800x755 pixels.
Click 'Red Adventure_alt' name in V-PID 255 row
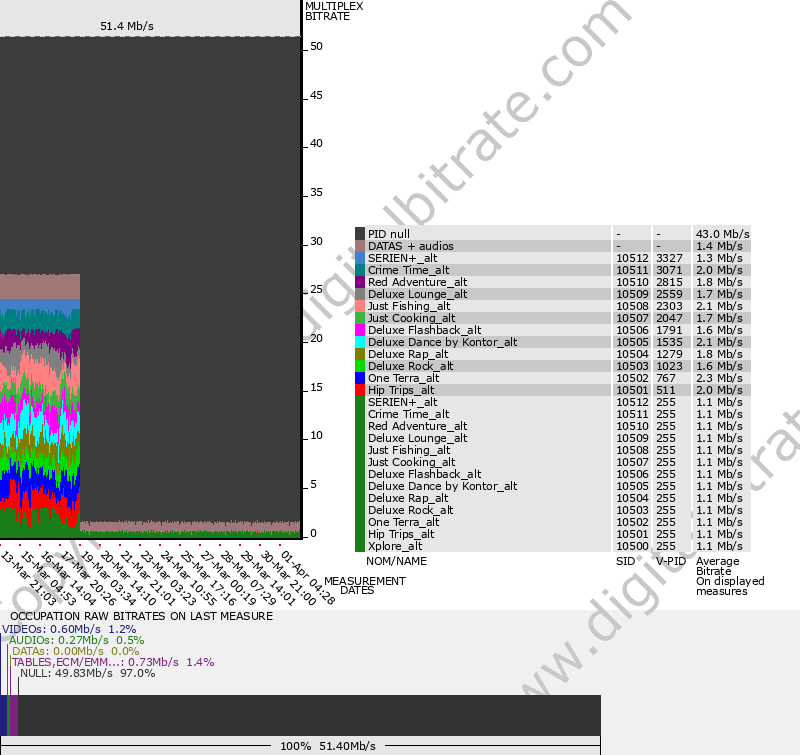pos(418,426)
